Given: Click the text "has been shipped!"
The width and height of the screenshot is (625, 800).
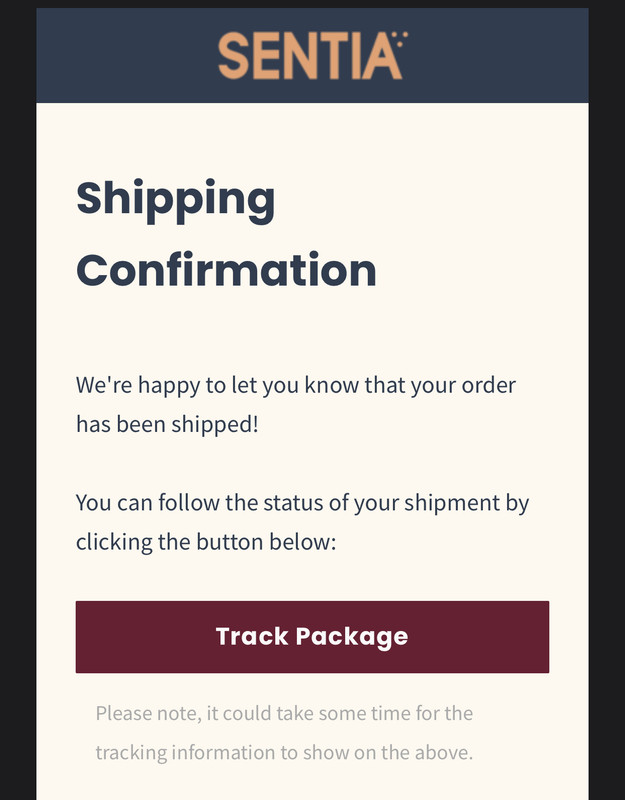Looking at the screenshot, I should pyautogui.click(x=167, y=424).
